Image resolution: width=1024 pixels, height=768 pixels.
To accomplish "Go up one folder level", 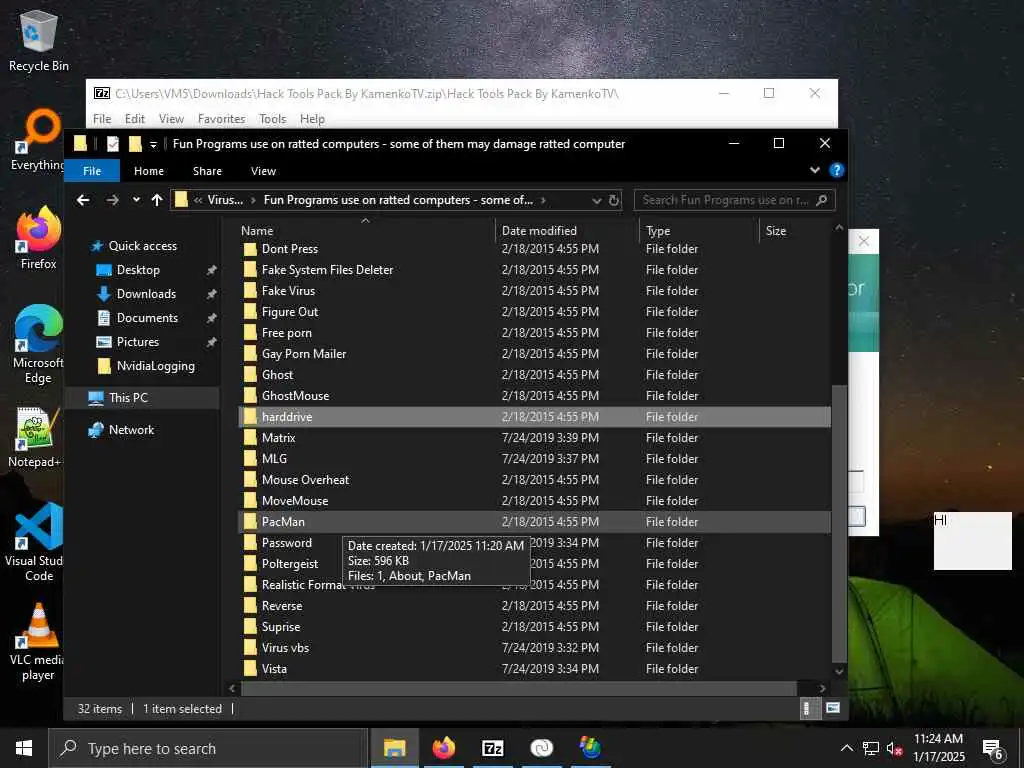I will (157, 200).
